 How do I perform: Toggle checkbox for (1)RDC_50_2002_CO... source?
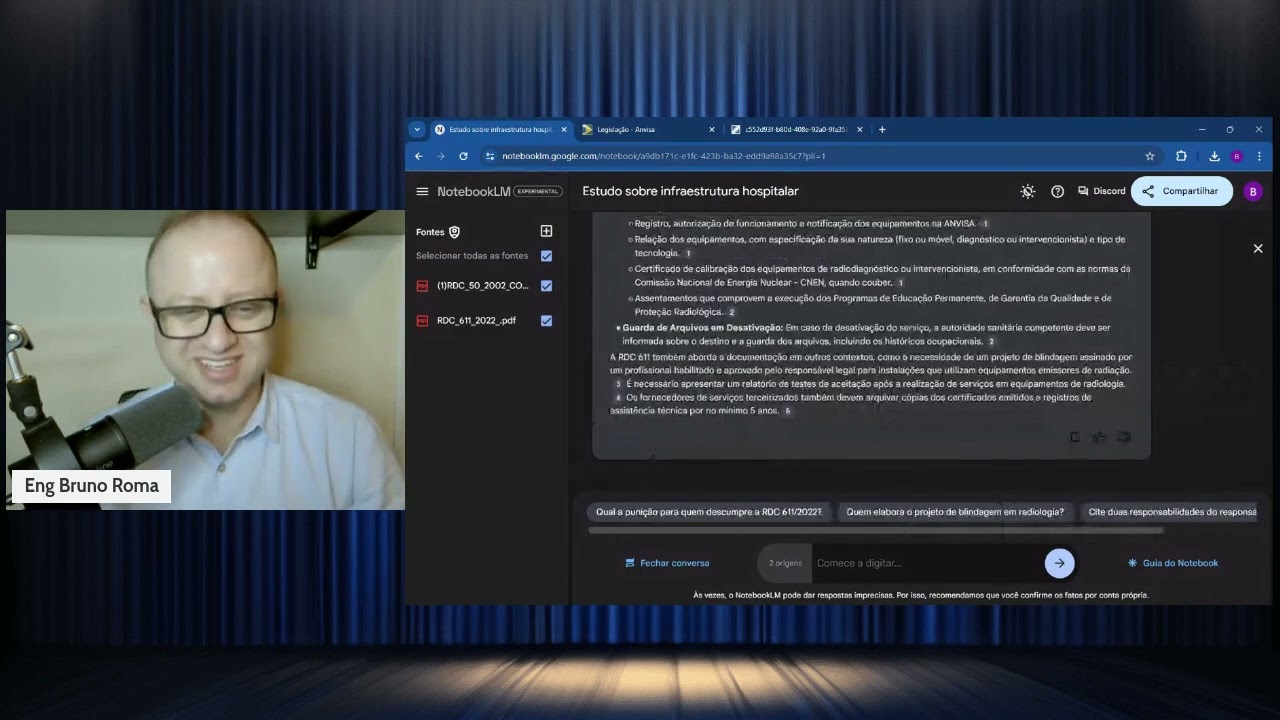pyautogui.click(x=546, y=286)
